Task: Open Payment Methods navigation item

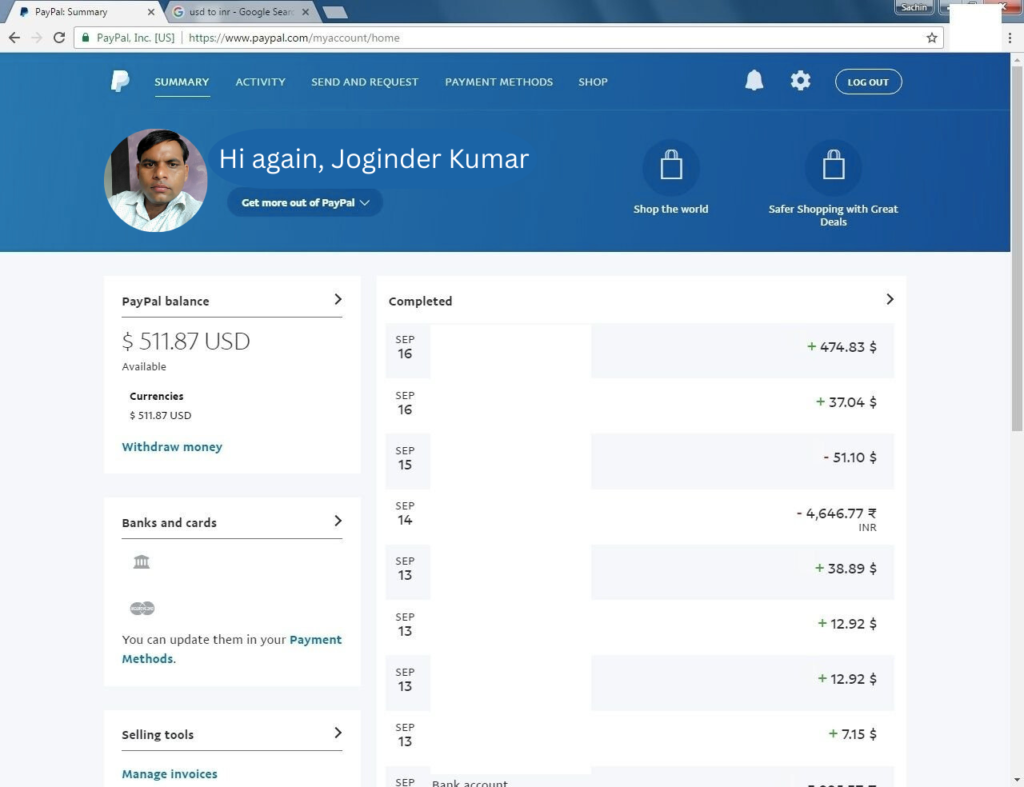Action: 499,82
